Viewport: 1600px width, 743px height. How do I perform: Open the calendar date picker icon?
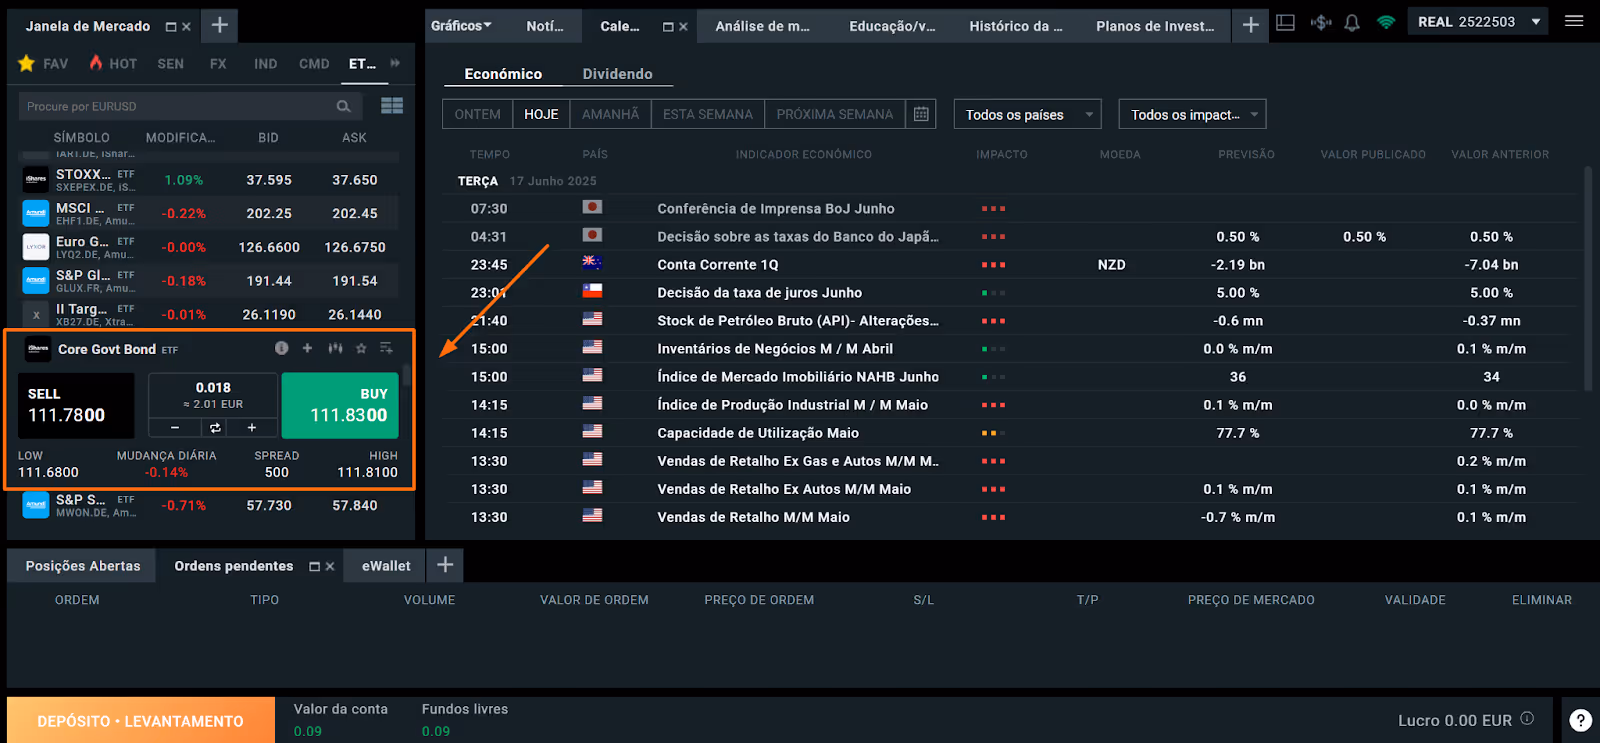(921, 114)
